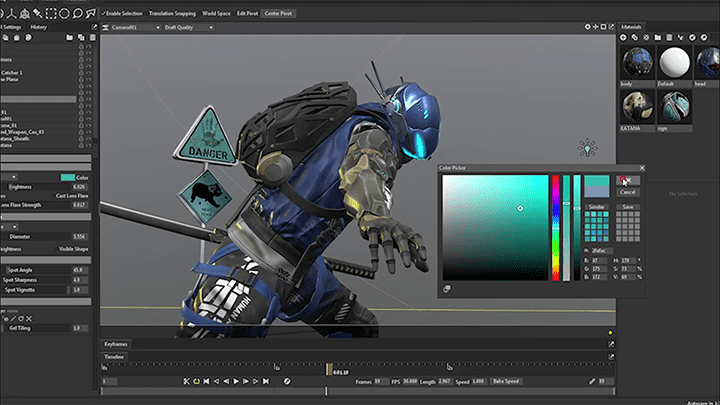The width and height of the screenshot is (720, 405).
Task: Select the lasso selection tool
Action: pos(78,13)
